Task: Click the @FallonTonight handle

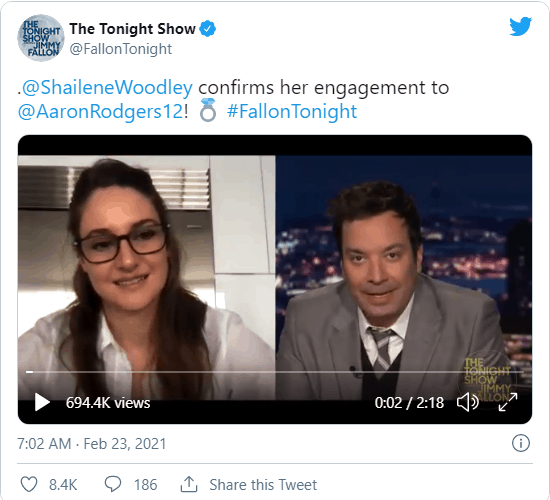Action: 121,49
